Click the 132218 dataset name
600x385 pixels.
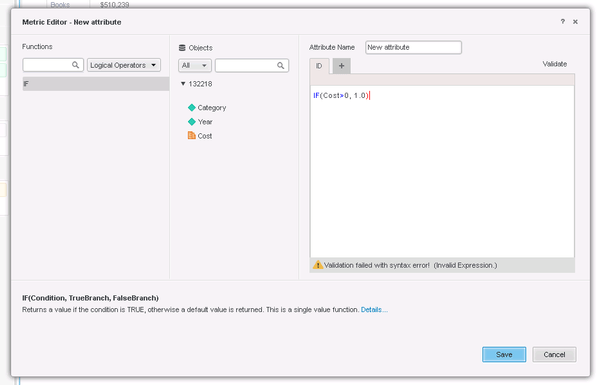point(200,84)
